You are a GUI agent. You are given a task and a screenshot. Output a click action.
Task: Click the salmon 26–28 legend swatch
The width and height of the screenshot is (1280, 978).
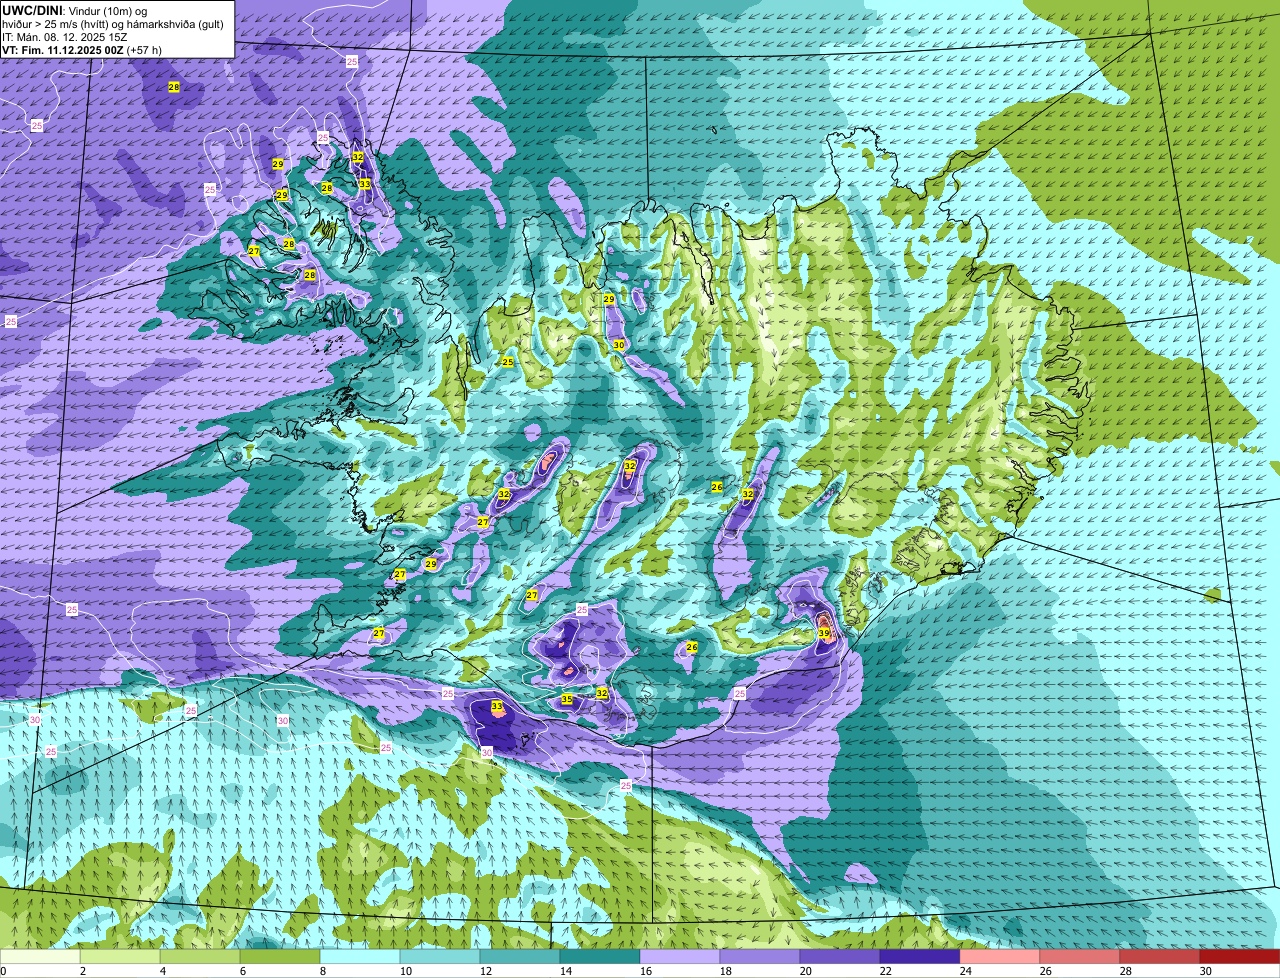pos(1080,957)
